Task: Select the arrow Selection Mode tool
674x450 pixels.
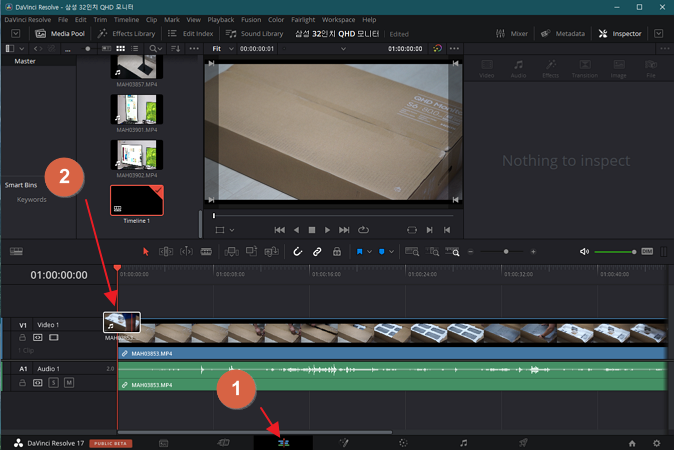Action: click(x=146, y=251)
